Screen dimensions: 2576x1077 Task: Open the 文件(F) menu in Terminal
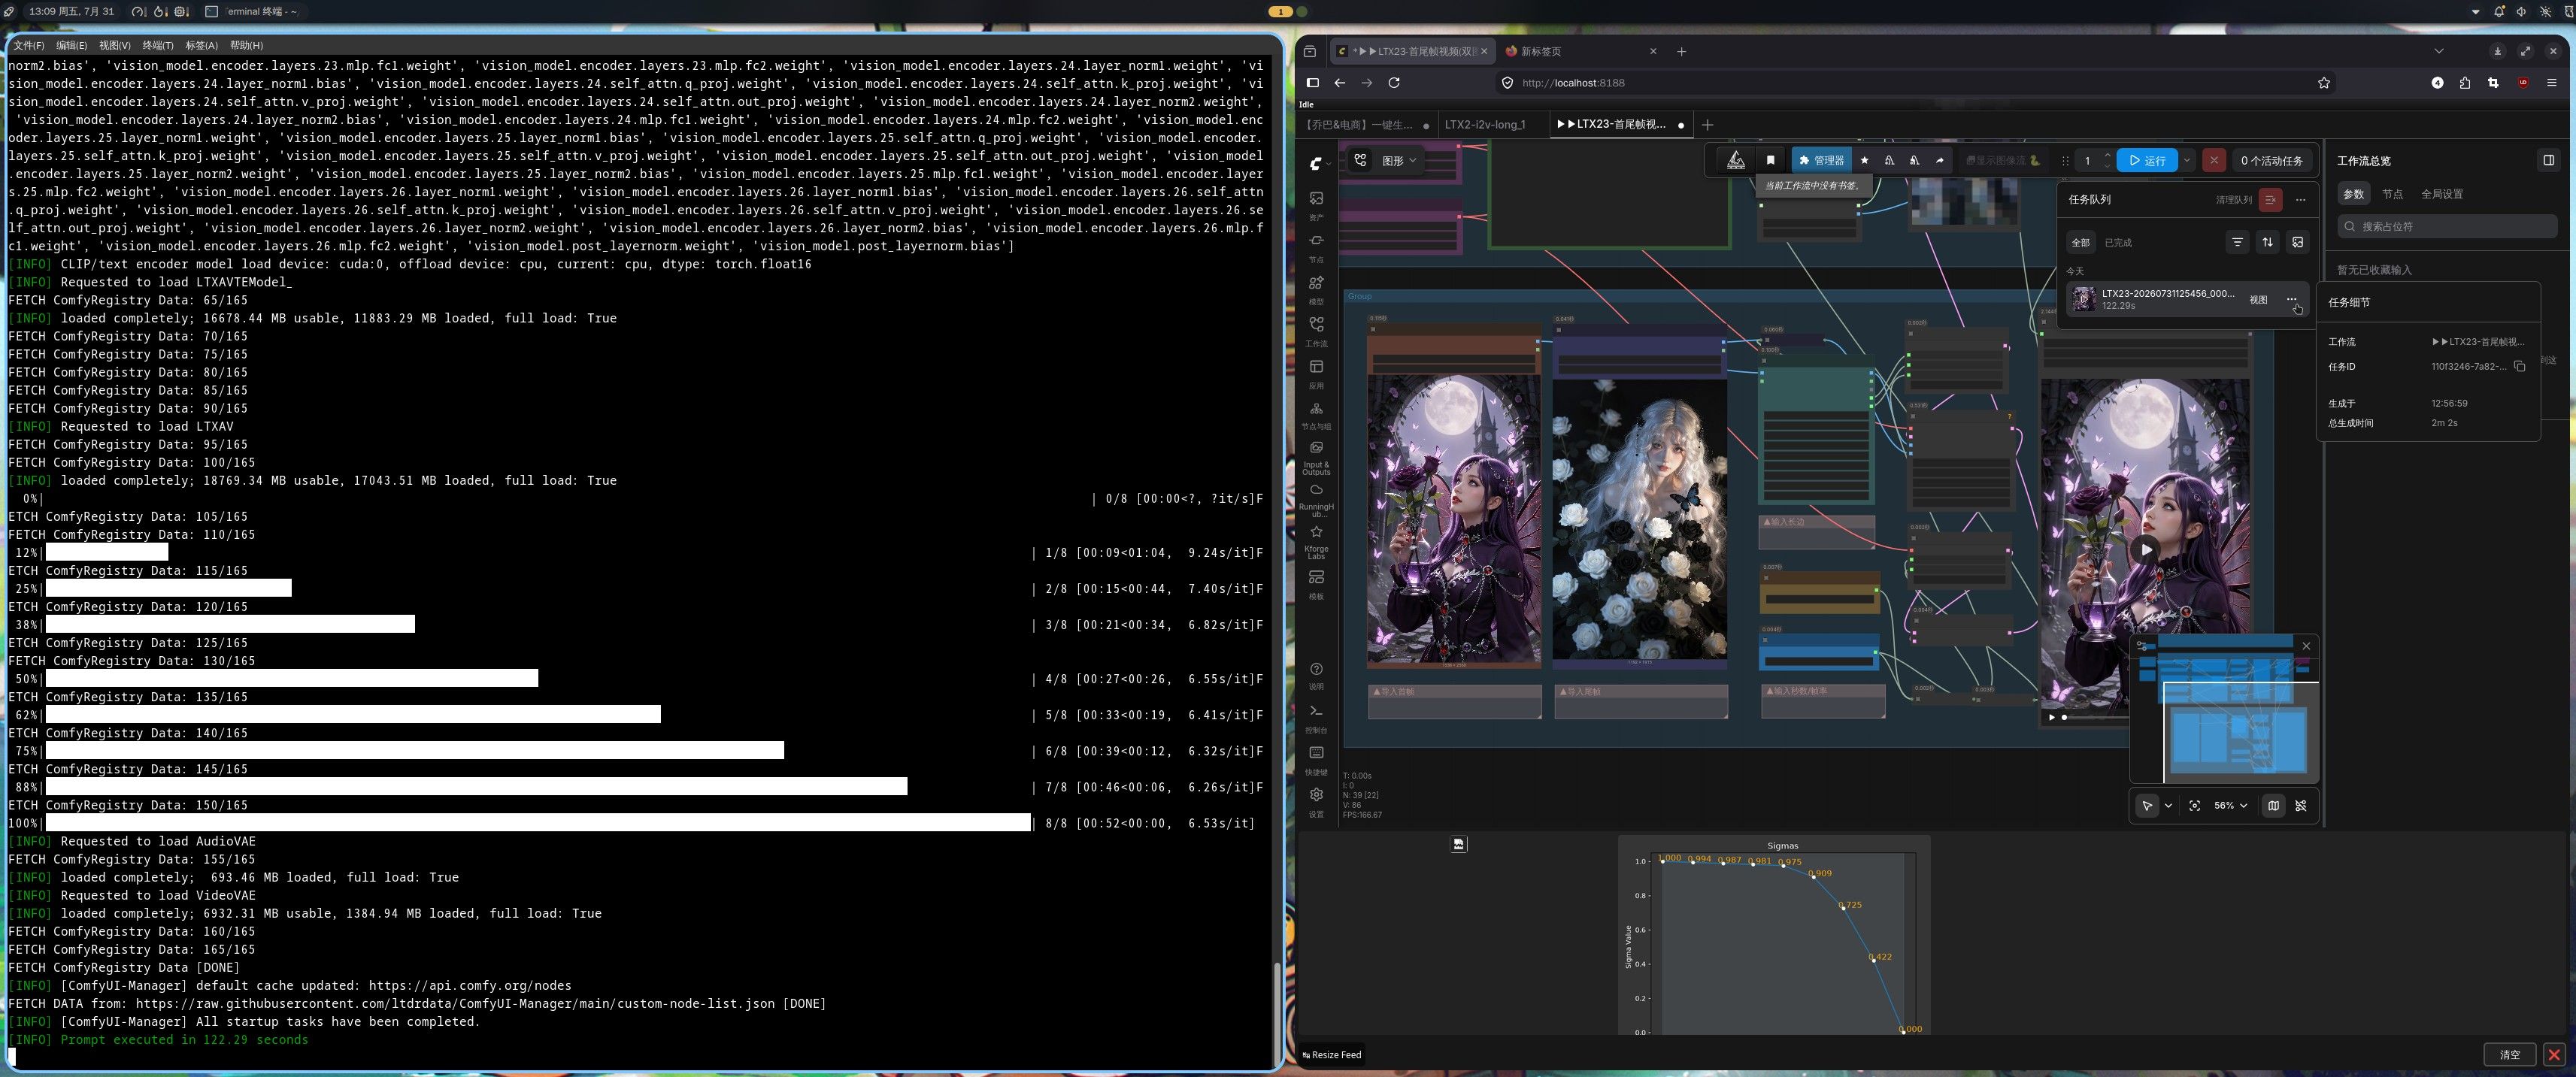pyautogui.click(x=29, y=45)
